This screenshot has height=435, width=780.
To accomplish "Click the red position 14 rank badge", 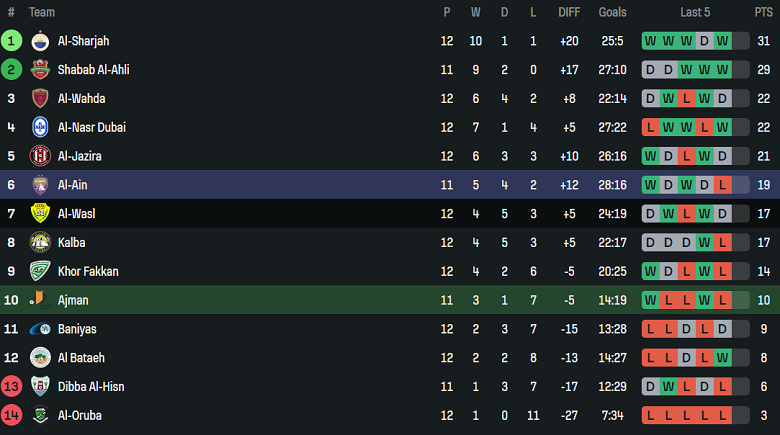I will [11, 415].
